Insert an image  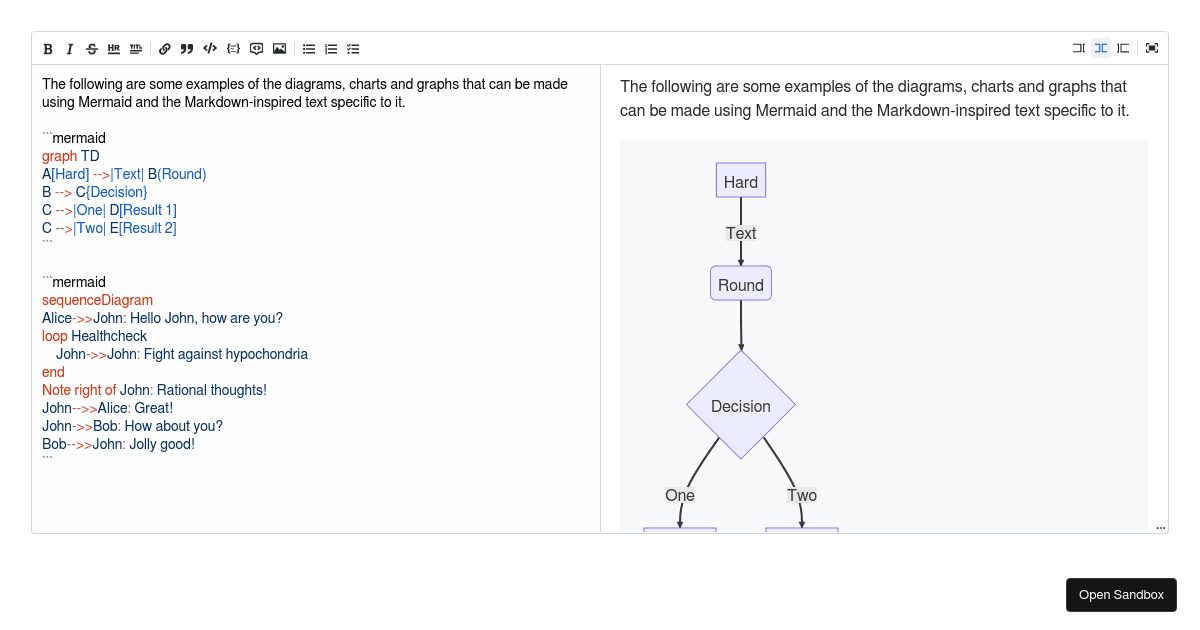pyautogui.click(x=279, y=48)
